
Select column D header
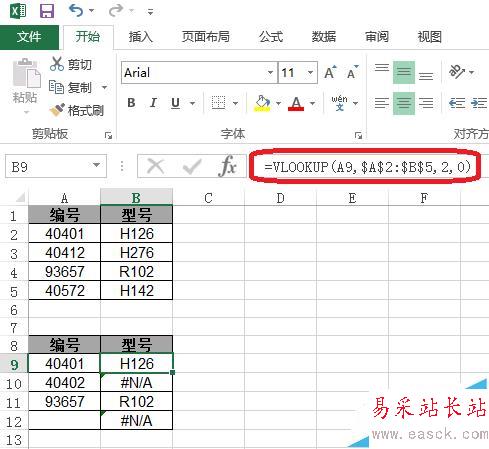click(280, 198)
